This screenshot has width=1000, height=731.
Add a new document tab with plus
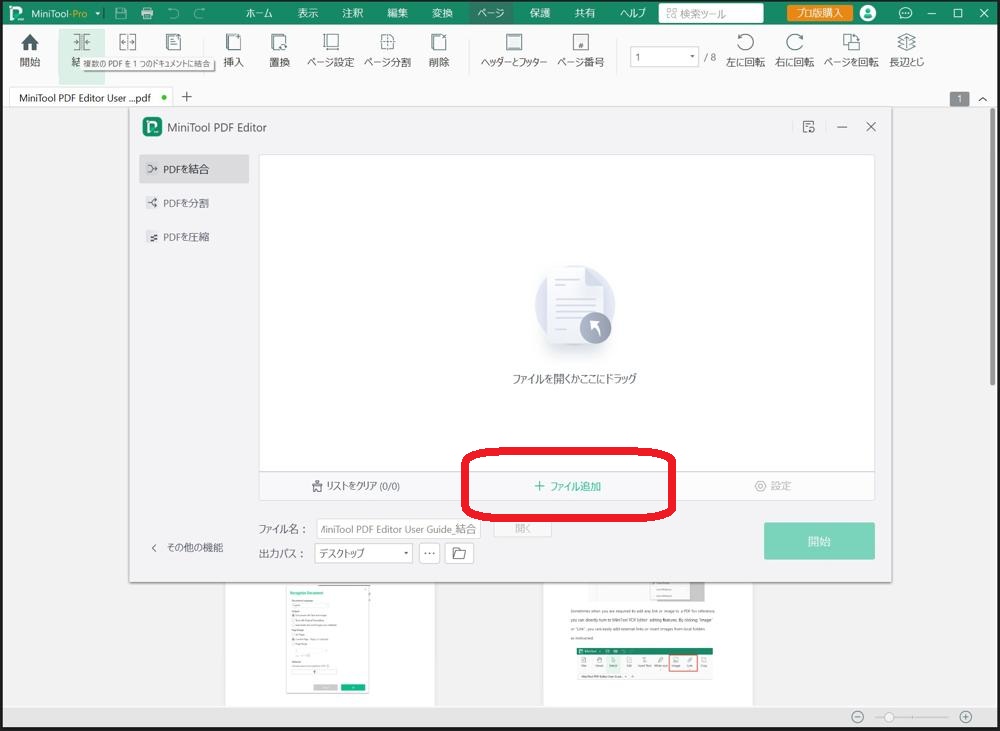(186, 97)
